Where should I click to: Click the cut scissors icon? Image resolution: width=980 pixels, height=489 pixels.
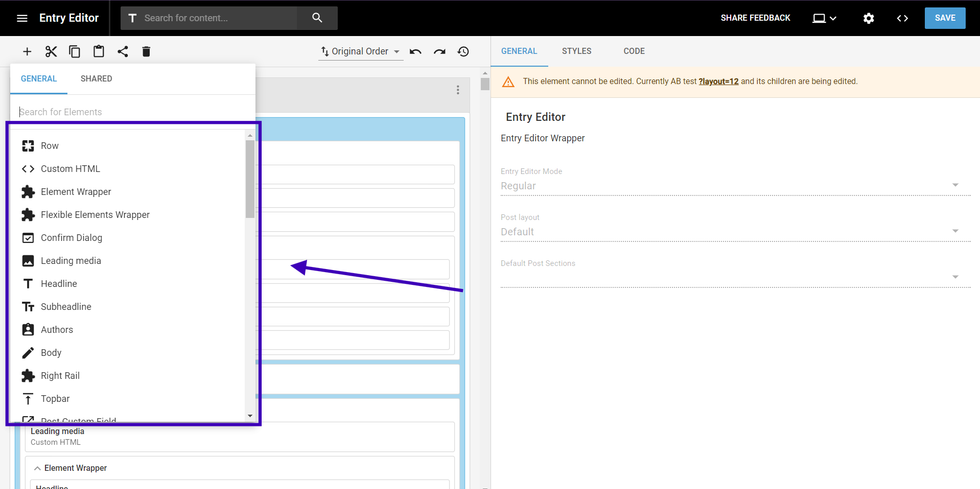tap(51, 52)
